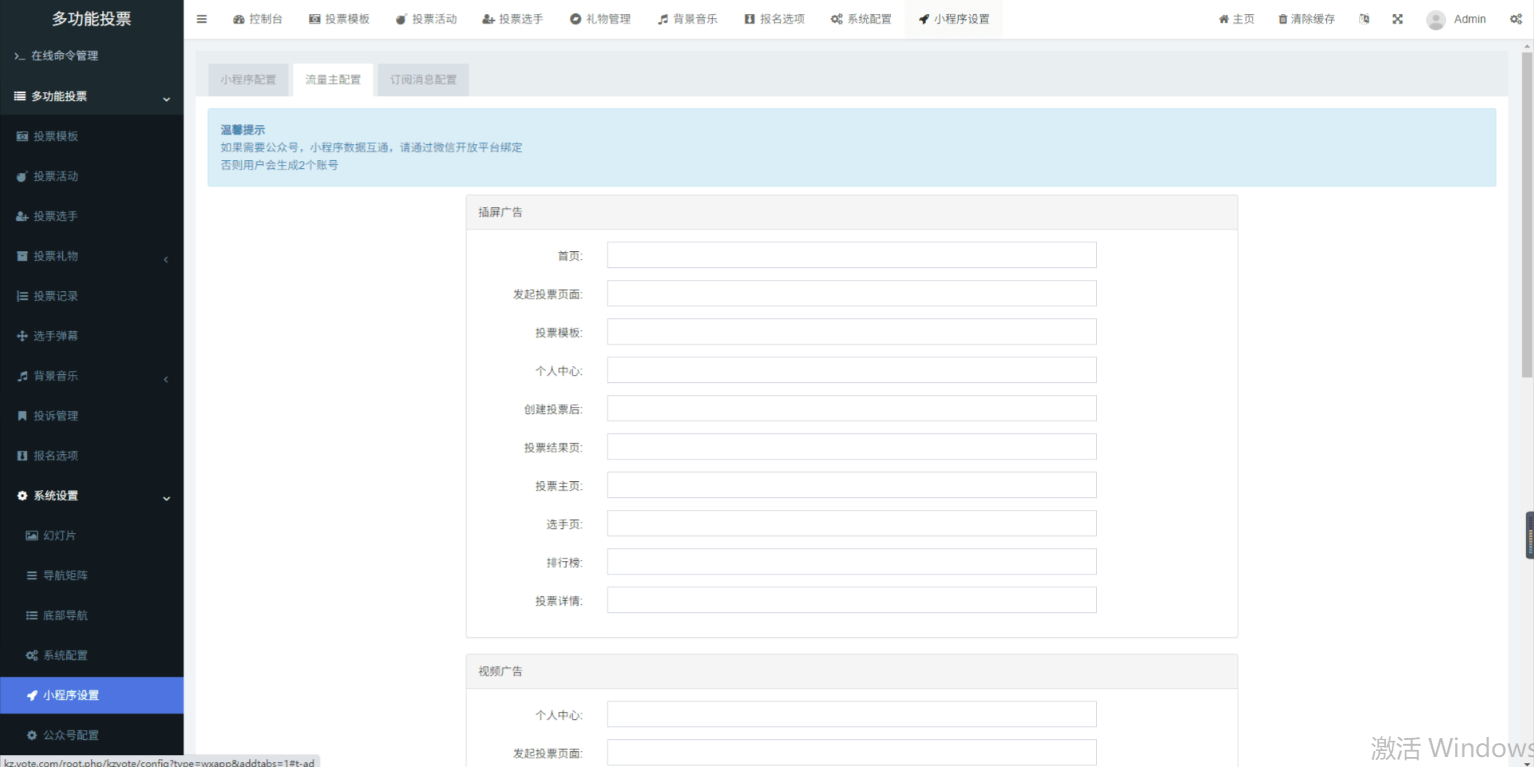Open 幻灯片 in the sidebar
The image size is (1534, 767).
91,536
